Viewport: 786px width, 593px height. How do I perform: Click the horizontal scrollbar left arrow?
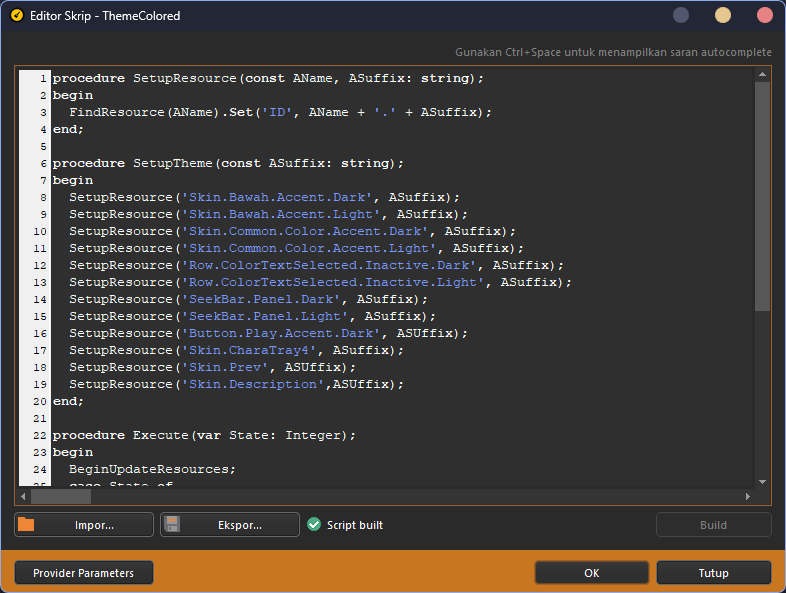coord(24,496)
